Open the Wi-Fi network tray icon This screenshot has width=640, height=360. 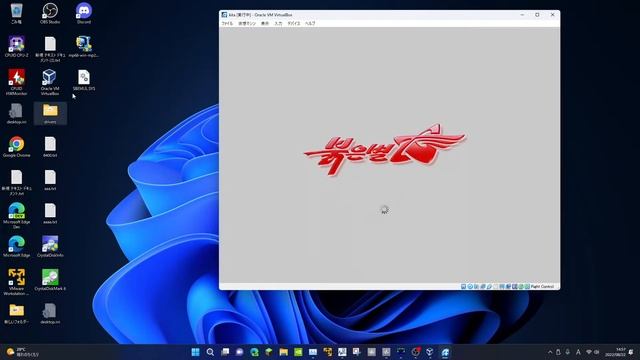coord(589,352)
